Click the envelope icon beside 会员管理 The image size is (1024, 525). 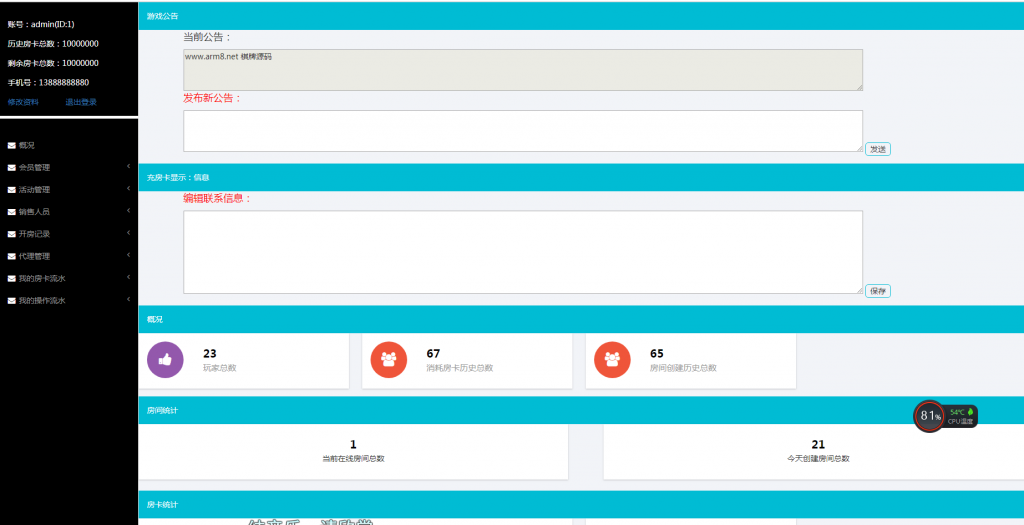pos(12,168)
